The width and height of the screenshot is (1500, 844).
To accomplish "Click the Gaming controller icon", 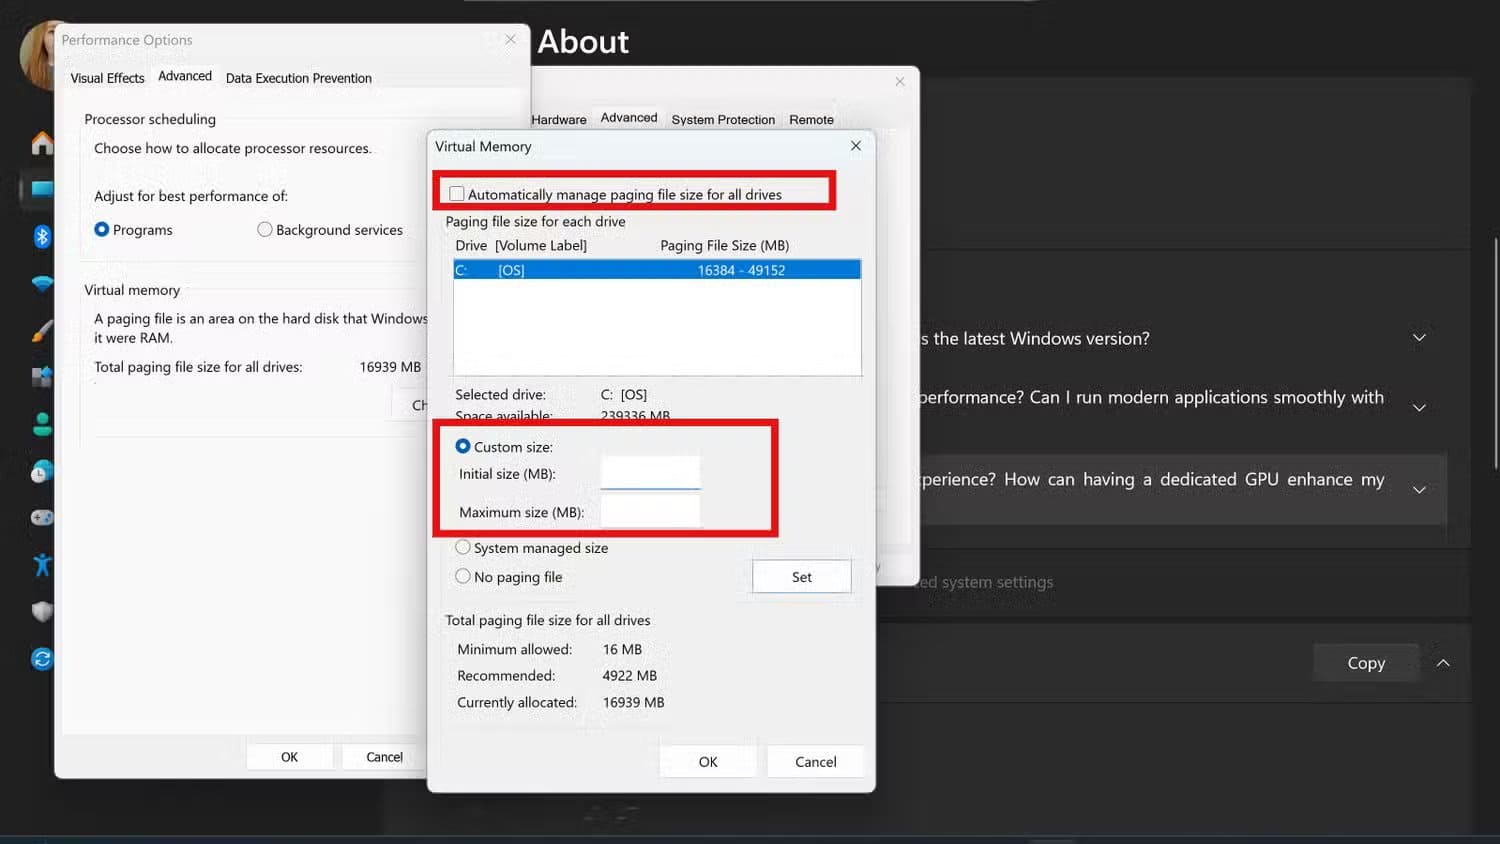I will [x=42, y=518].
